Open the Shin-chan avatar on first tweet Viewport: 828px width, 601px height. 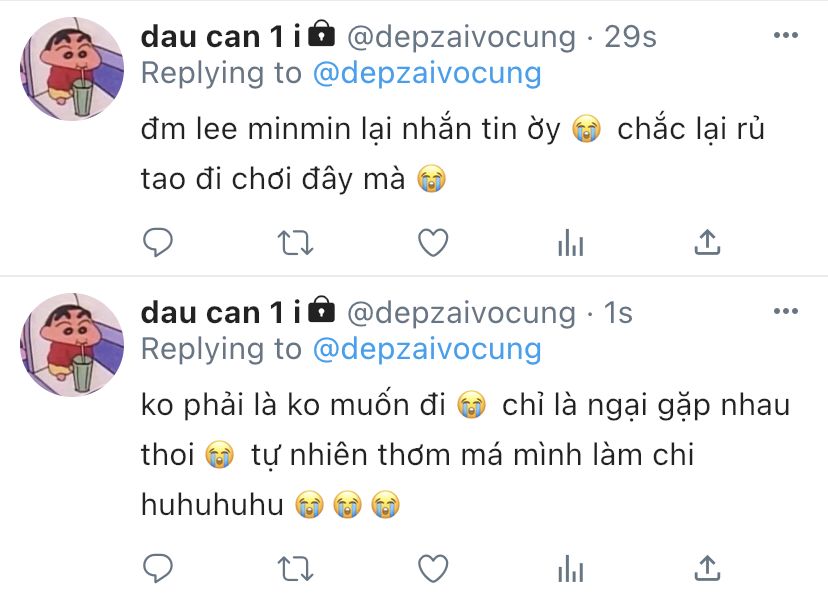pyautogui.click(x=72, y=69)
